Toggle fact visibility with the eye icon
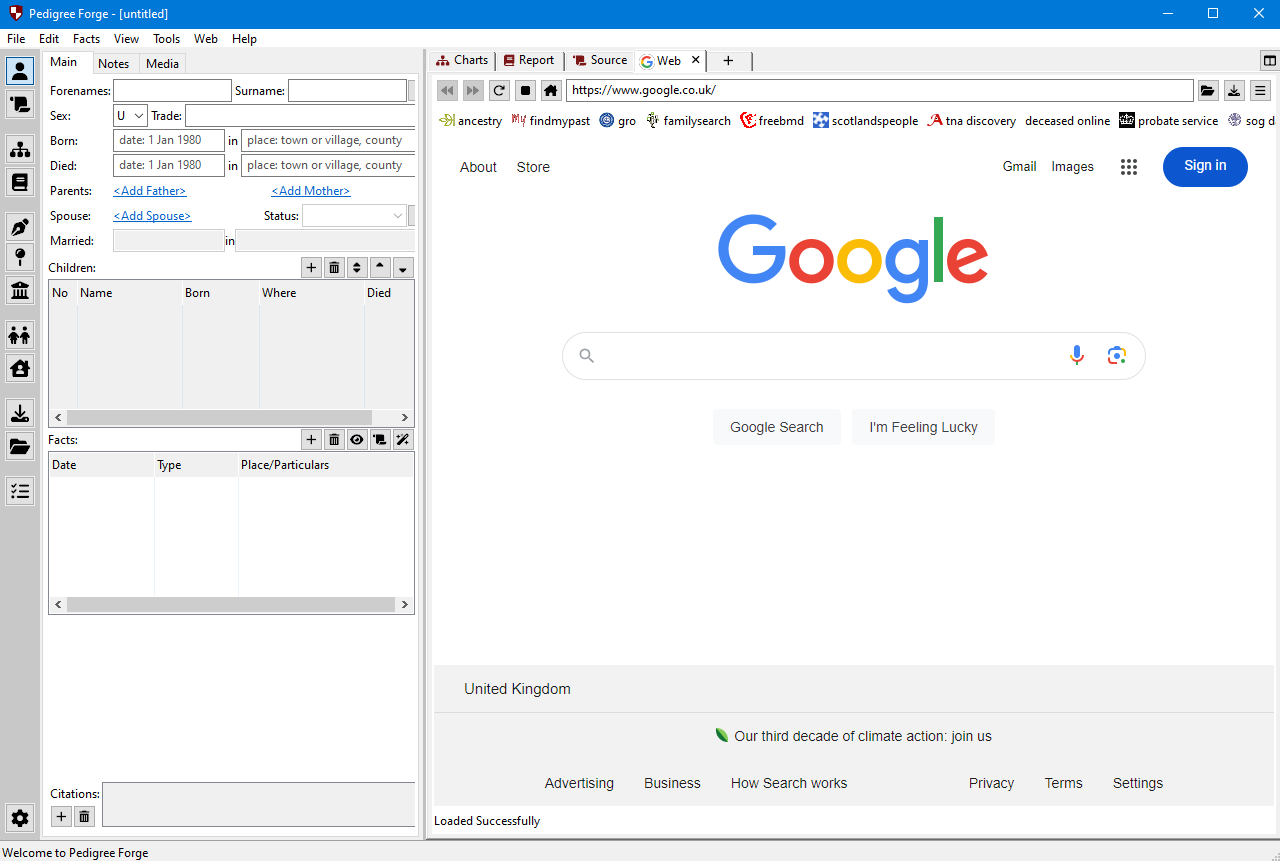This screenshot has width=1280, height=861. point(357,440)
